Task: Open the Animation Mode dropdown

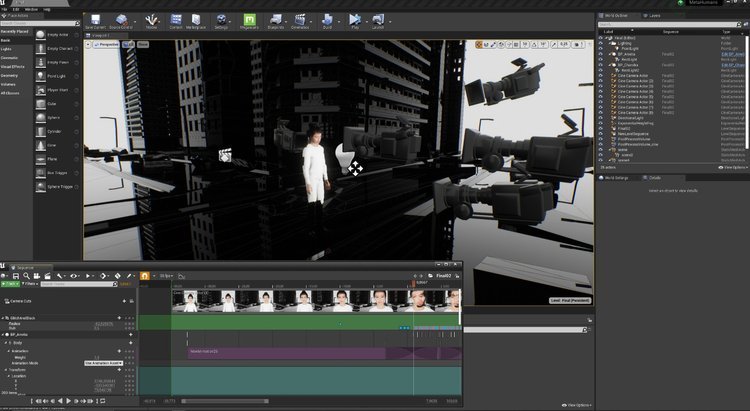Action: click(x=104, y=363)
